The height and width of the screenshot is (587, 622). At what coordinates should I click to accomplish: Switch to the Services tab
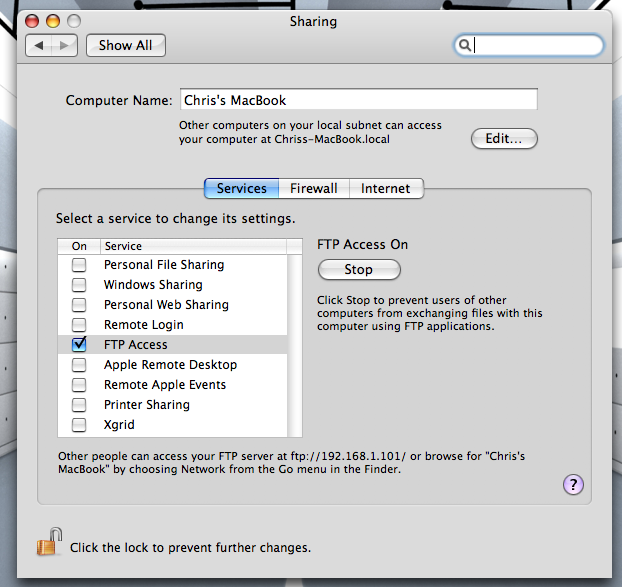[x=242, y=188]
